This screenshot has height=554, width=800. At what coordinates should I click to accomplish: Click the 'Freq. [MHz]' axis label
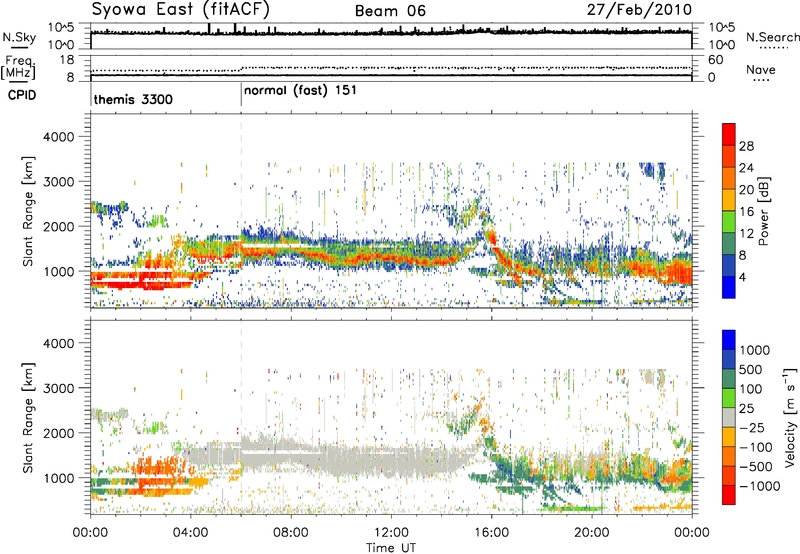[19, 68]
